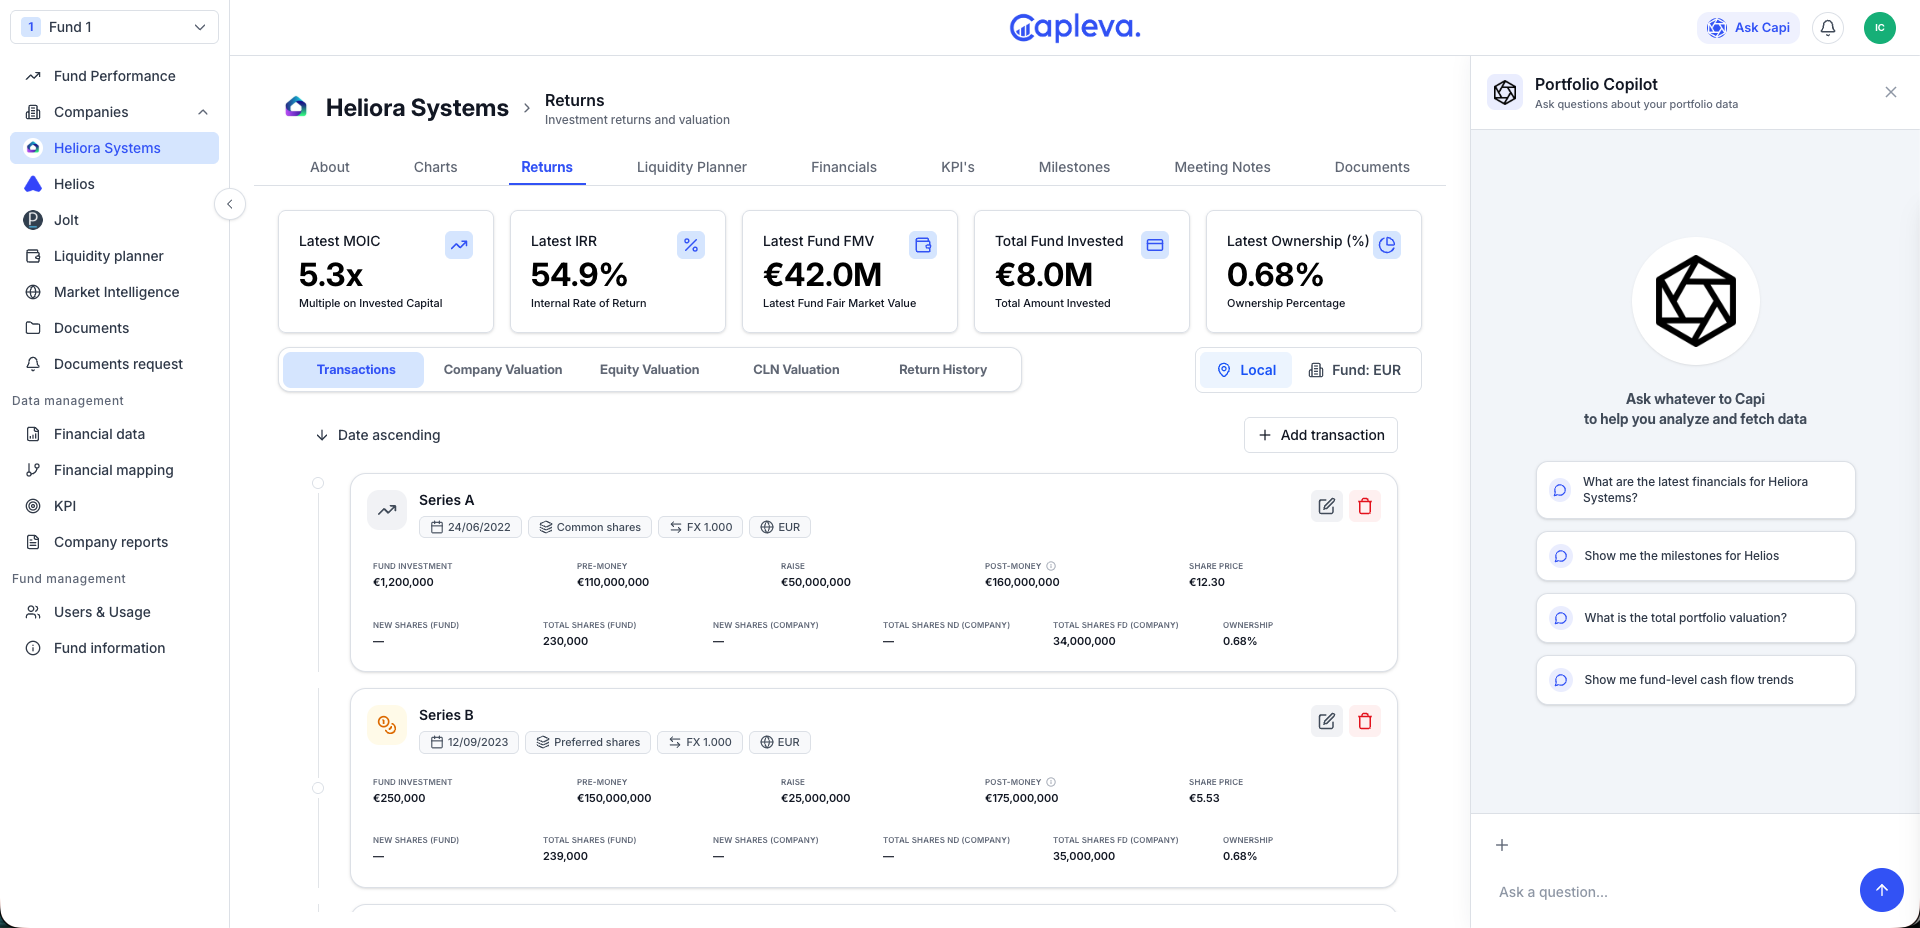Edit the Series A transaction
The width and height of the screenshot is (1920, 928).
pyautogui.click(x=1326, y=506)
